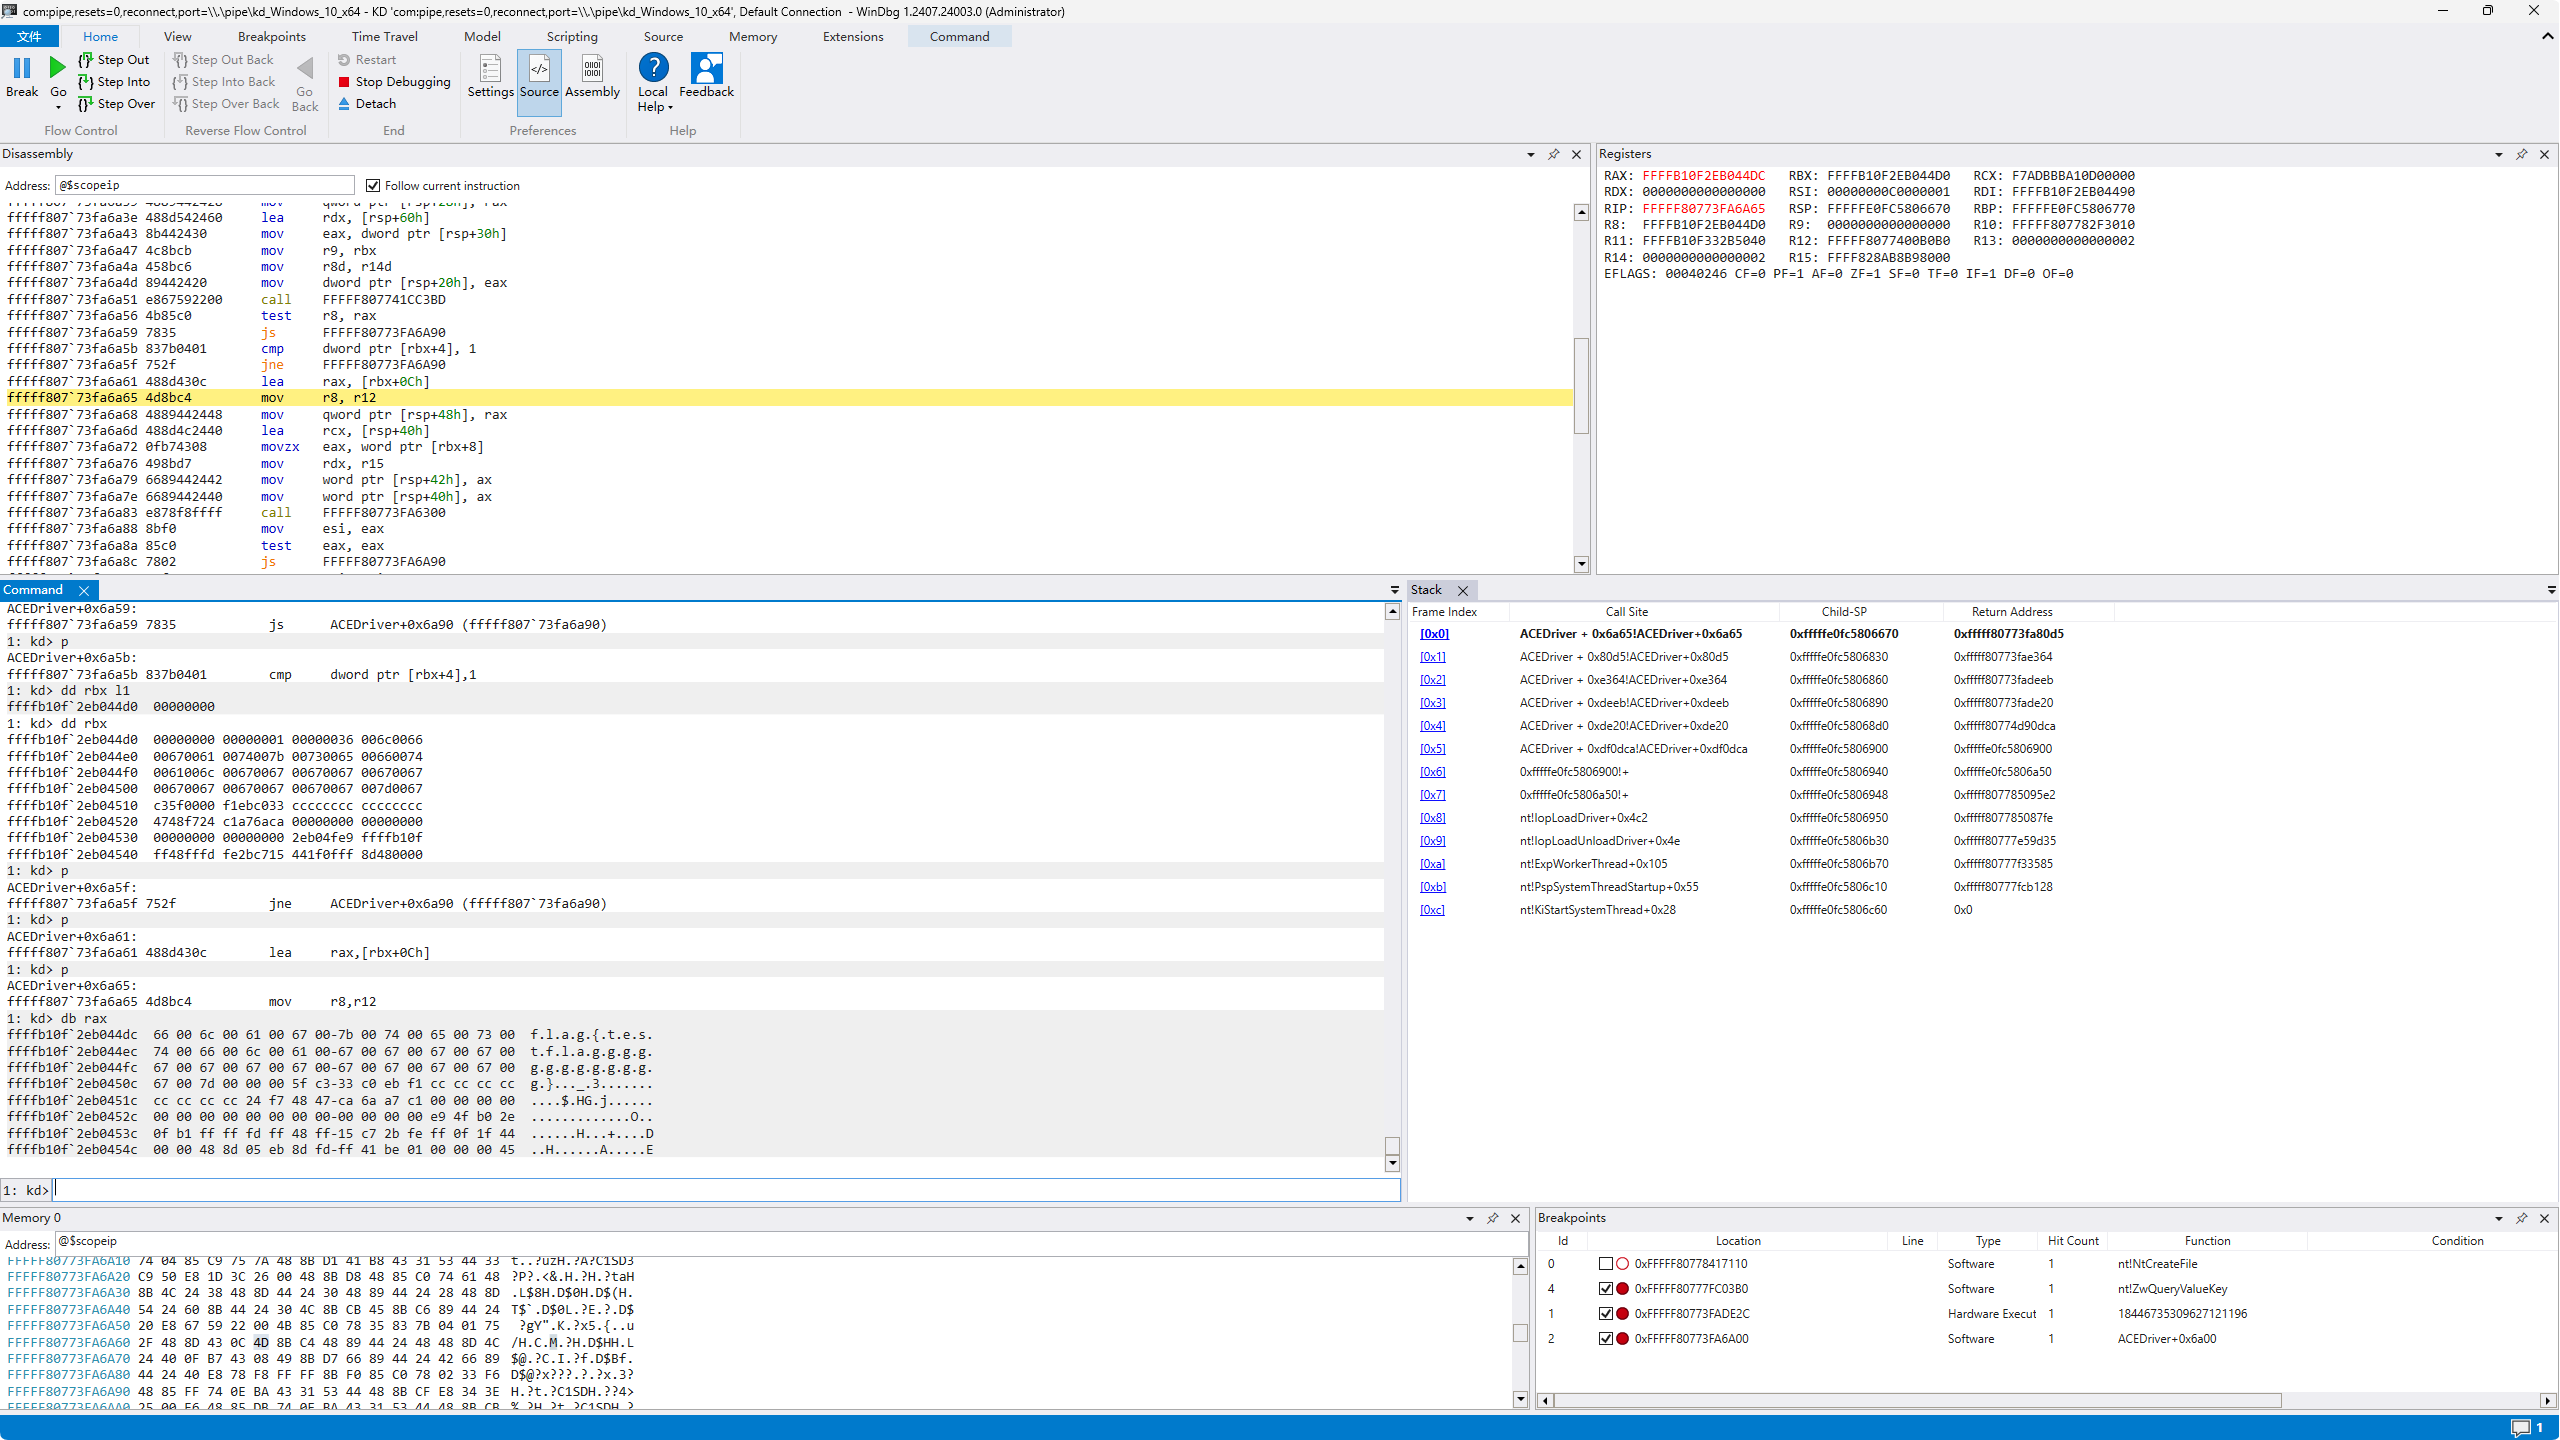This screenshot has width=2560, height=1440.
Task: Expand the Go button dropdown arrow
Action: coord(58,107)
